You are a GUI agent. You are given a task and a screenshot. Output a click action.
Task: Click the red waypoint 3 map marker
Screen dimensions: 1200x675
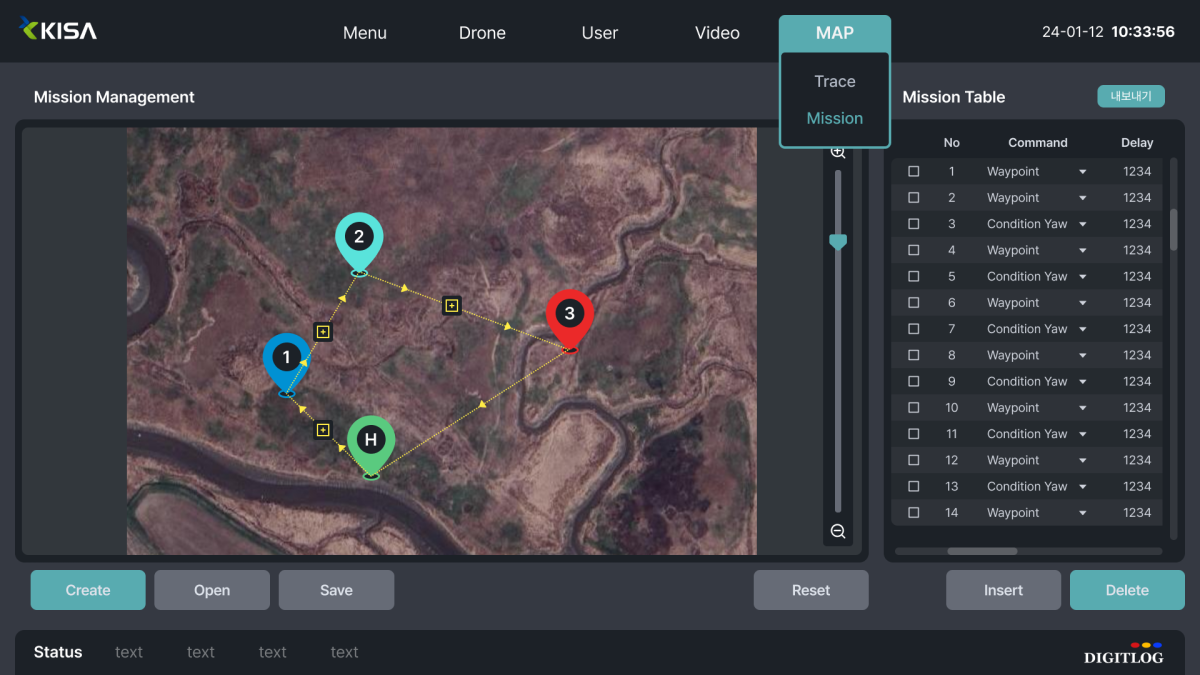[570, 316]
